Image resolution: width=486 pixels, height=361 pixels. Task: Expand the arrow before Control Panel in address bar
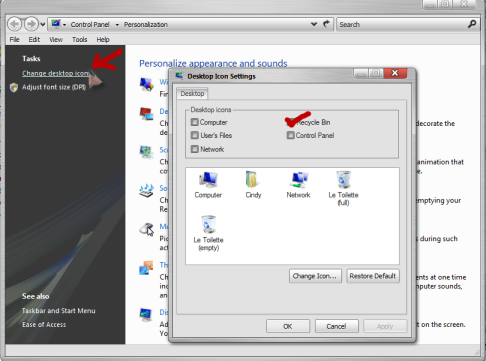tap(64, 25)
